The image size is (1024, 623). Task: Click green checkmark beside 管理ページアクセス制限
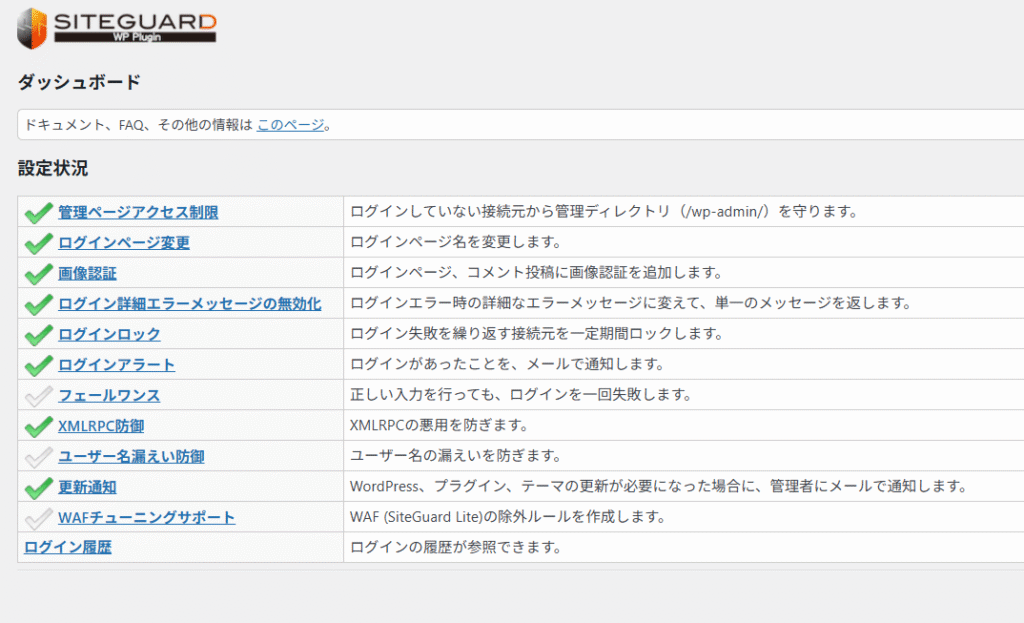(39, 213)
